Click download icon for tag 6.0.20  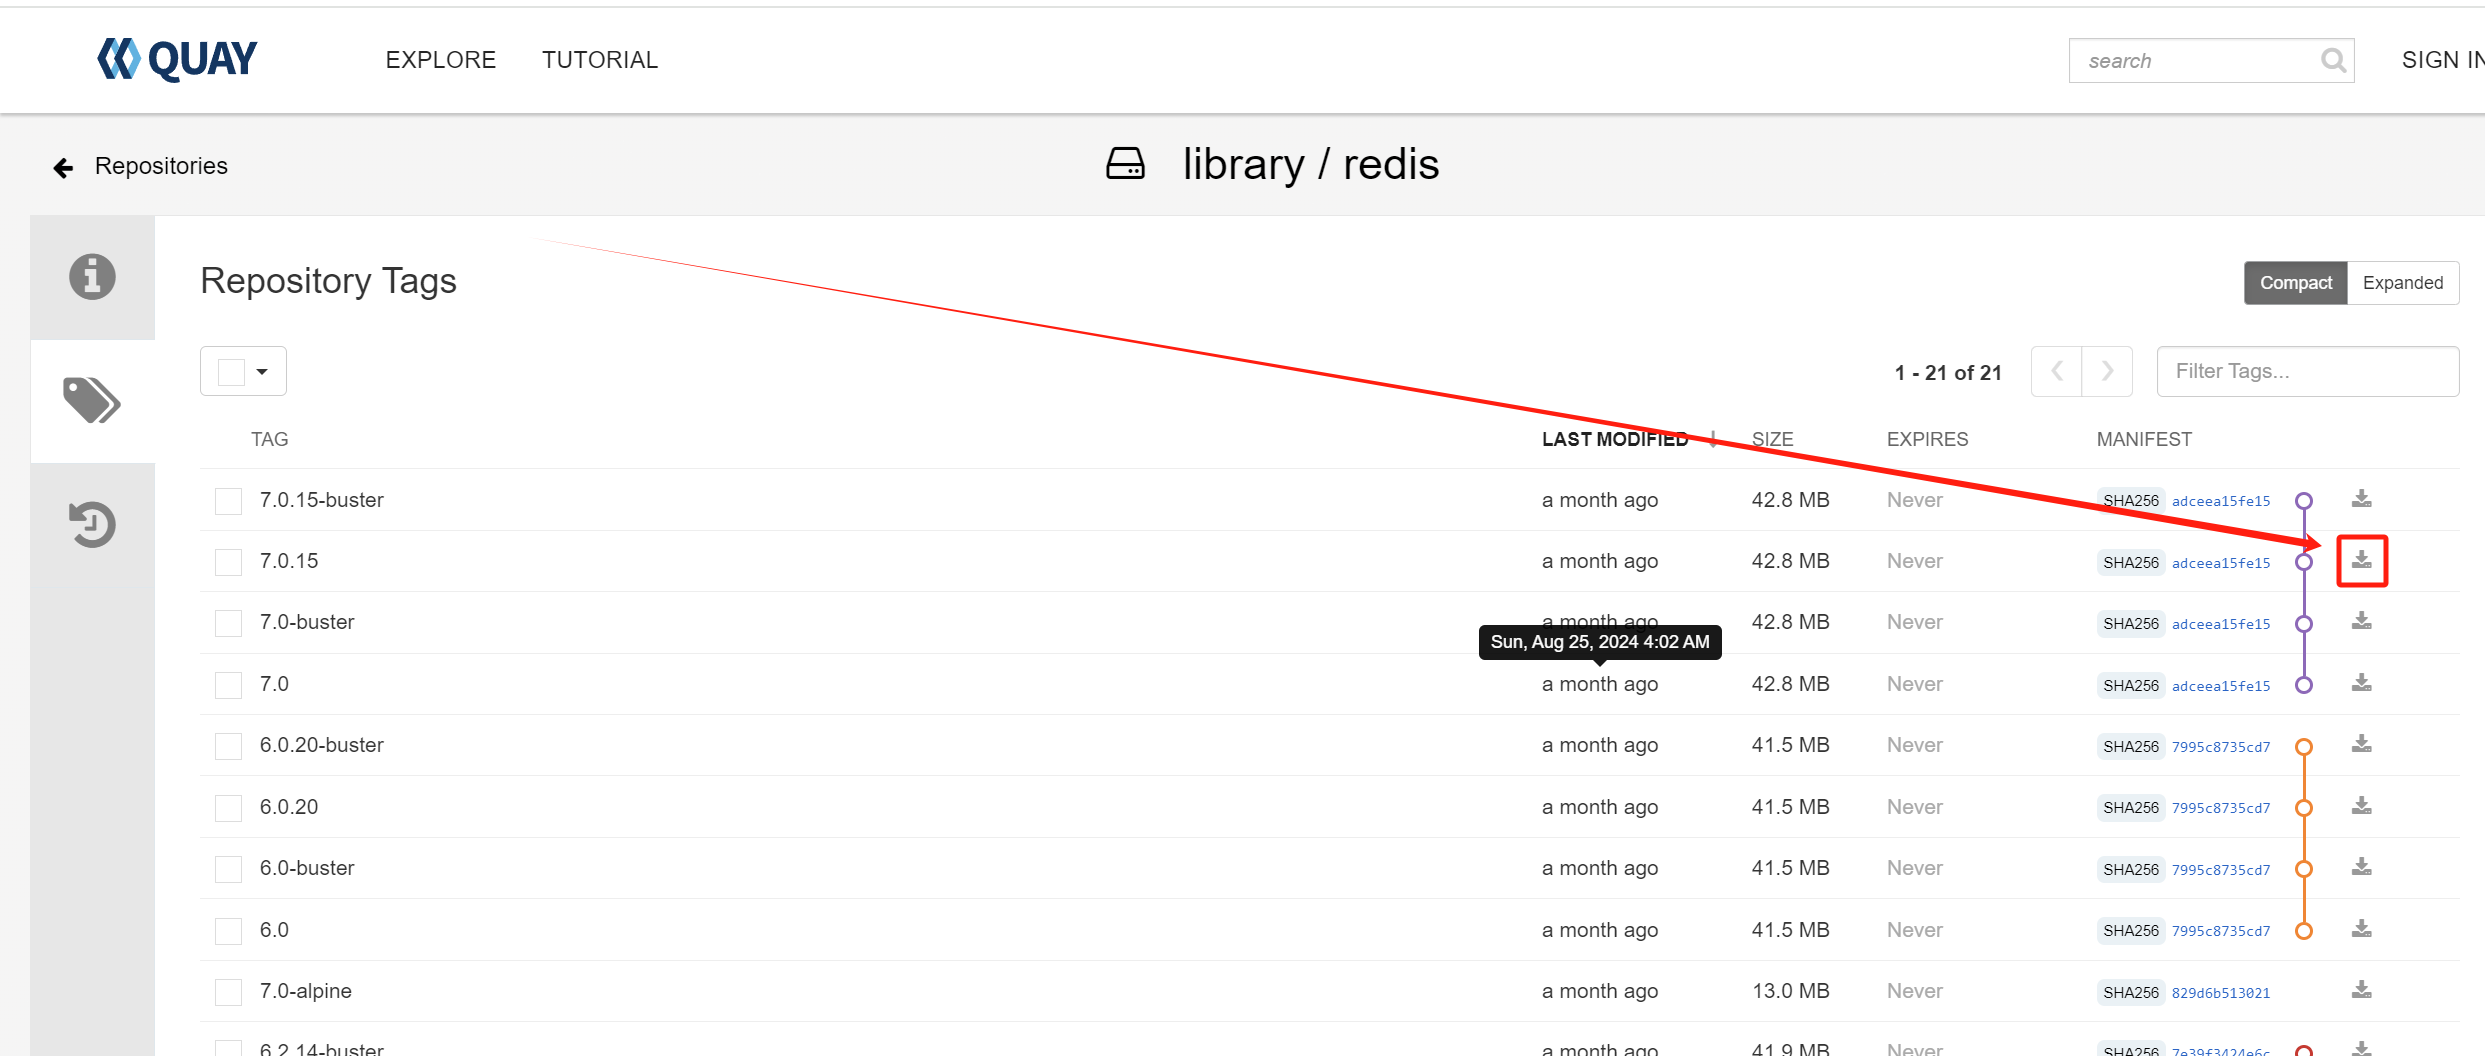point(2361,807)
